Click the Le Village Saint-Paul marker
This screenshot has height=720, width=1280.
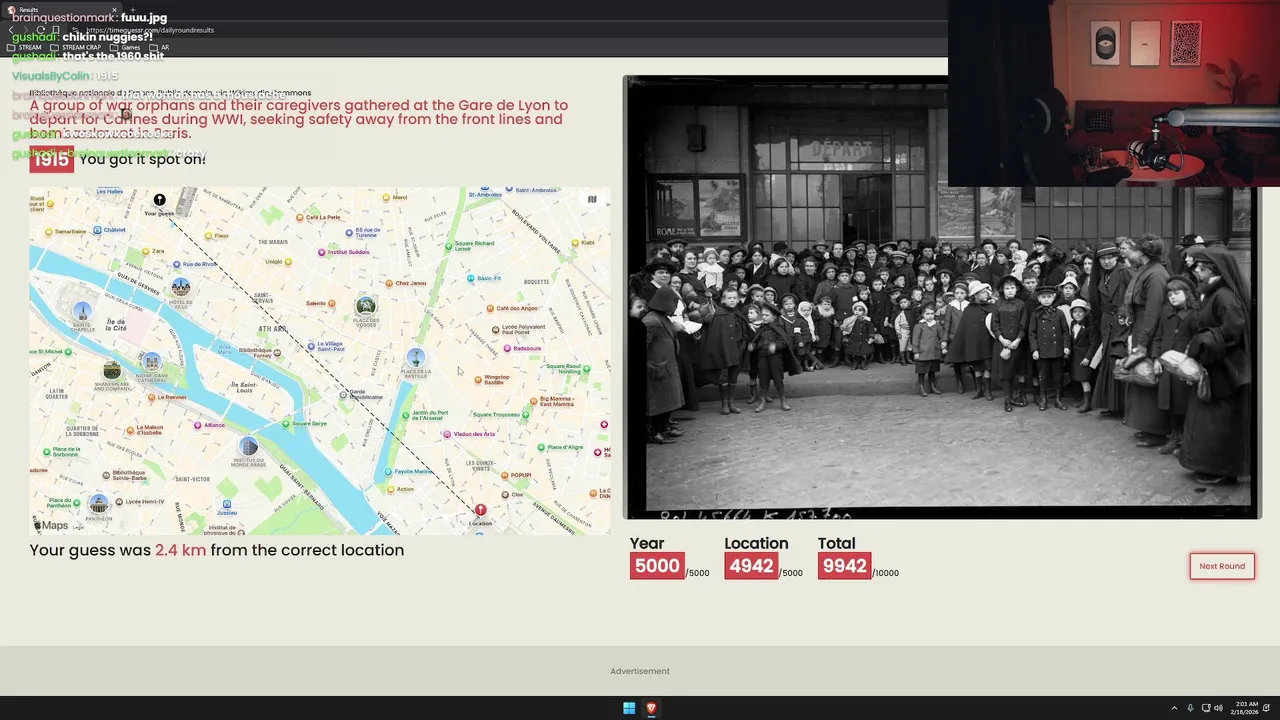click(x=310, y=346)
